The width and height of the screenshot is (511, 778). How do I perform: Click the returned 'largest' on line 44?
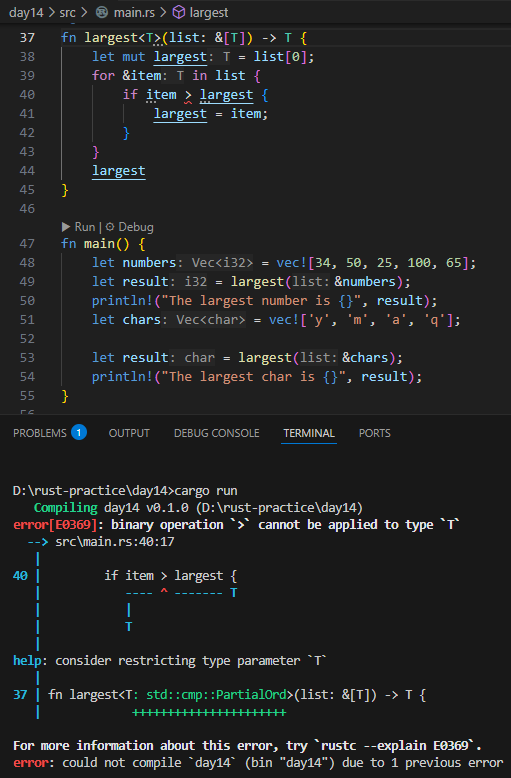click(x=119, y=171)
